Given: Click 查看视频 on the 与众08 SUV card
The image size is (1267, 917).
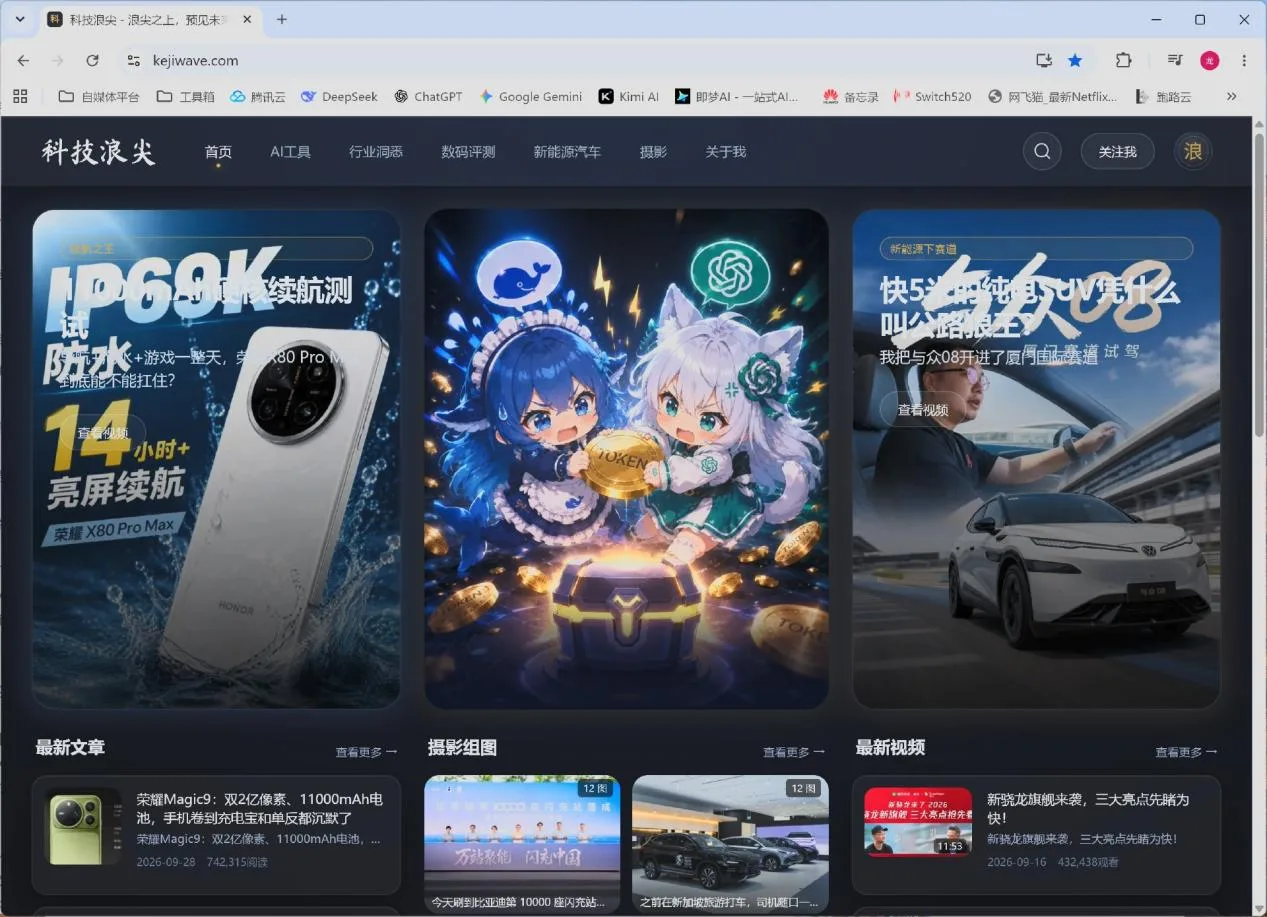Looking at the screenshot, I should coord(923,410).
